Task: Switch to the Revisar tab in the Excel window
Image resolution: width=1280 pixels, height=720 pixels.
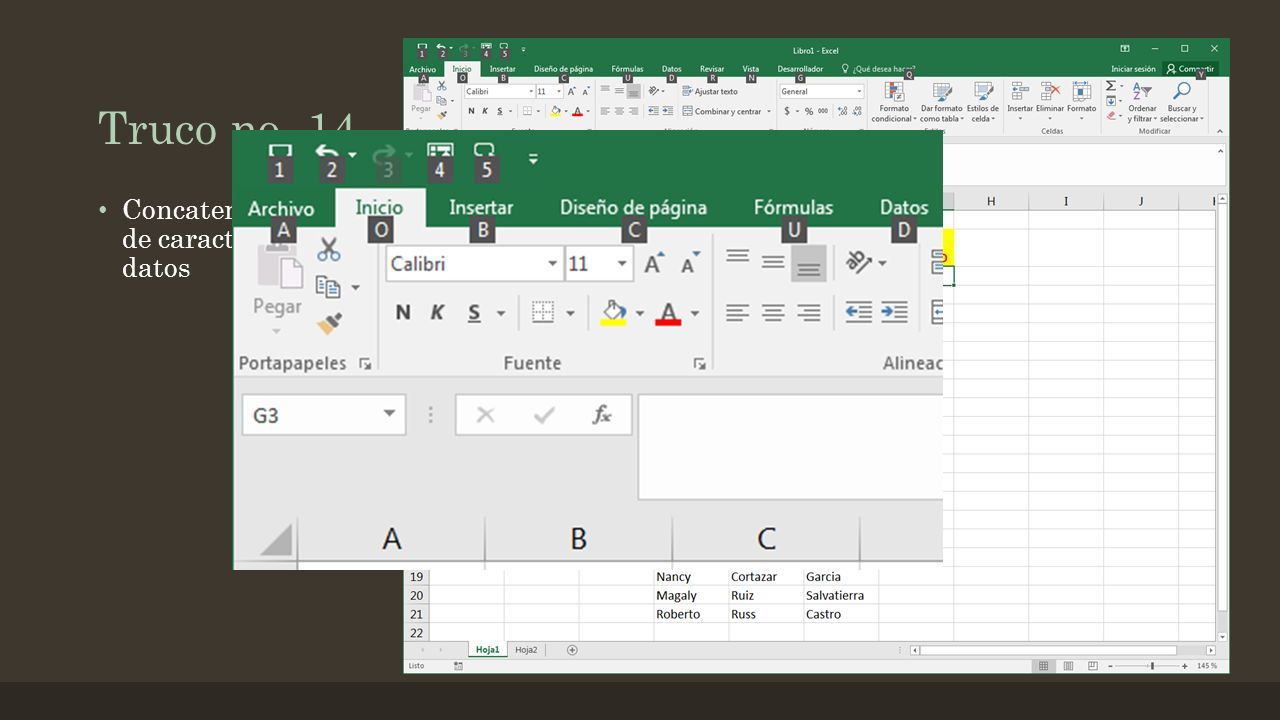Action: click(712, 69)
